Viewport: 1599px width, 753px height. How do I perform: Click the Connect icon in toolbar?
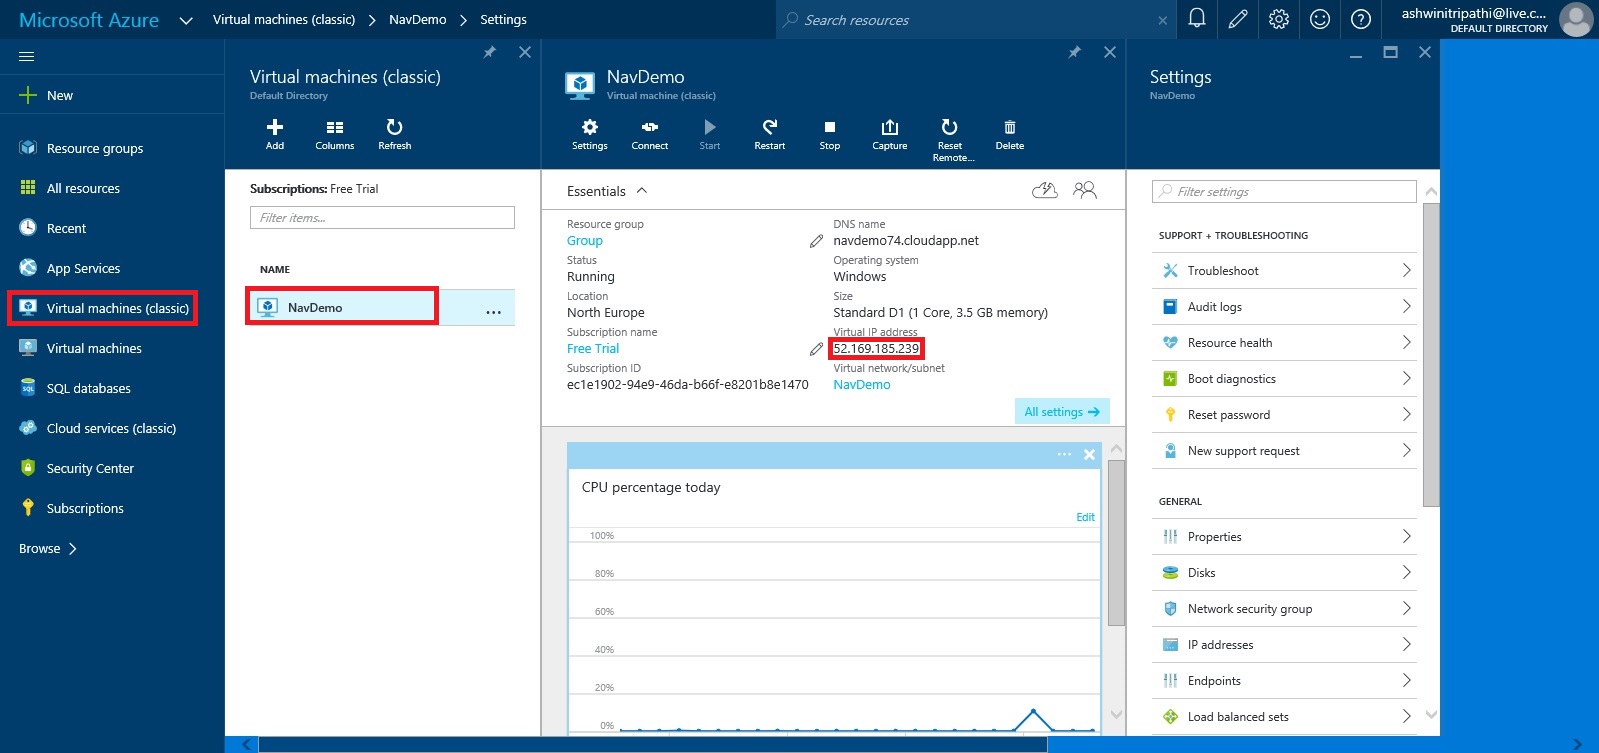coord(649,128)
